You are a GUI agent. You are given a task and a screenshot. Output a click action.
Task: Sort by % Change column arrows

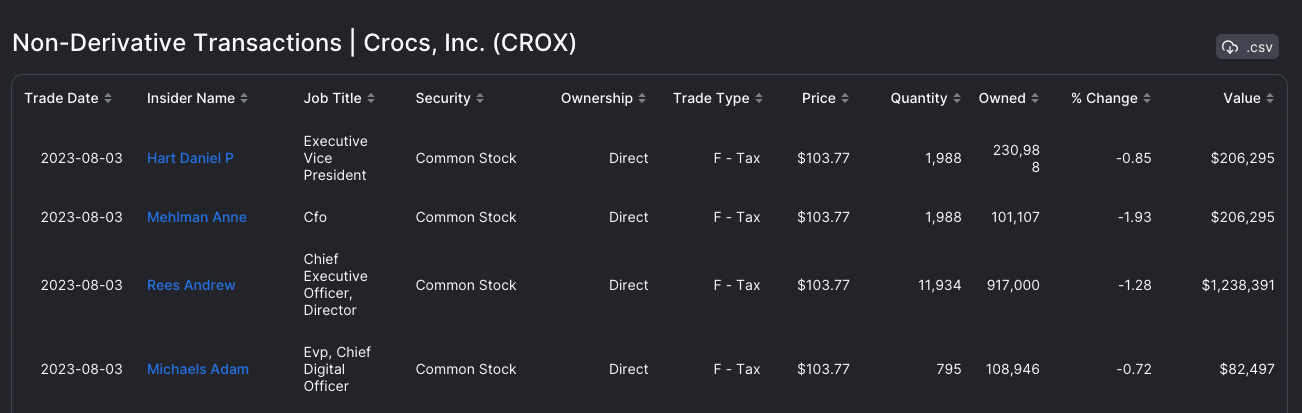point(1147,98)
